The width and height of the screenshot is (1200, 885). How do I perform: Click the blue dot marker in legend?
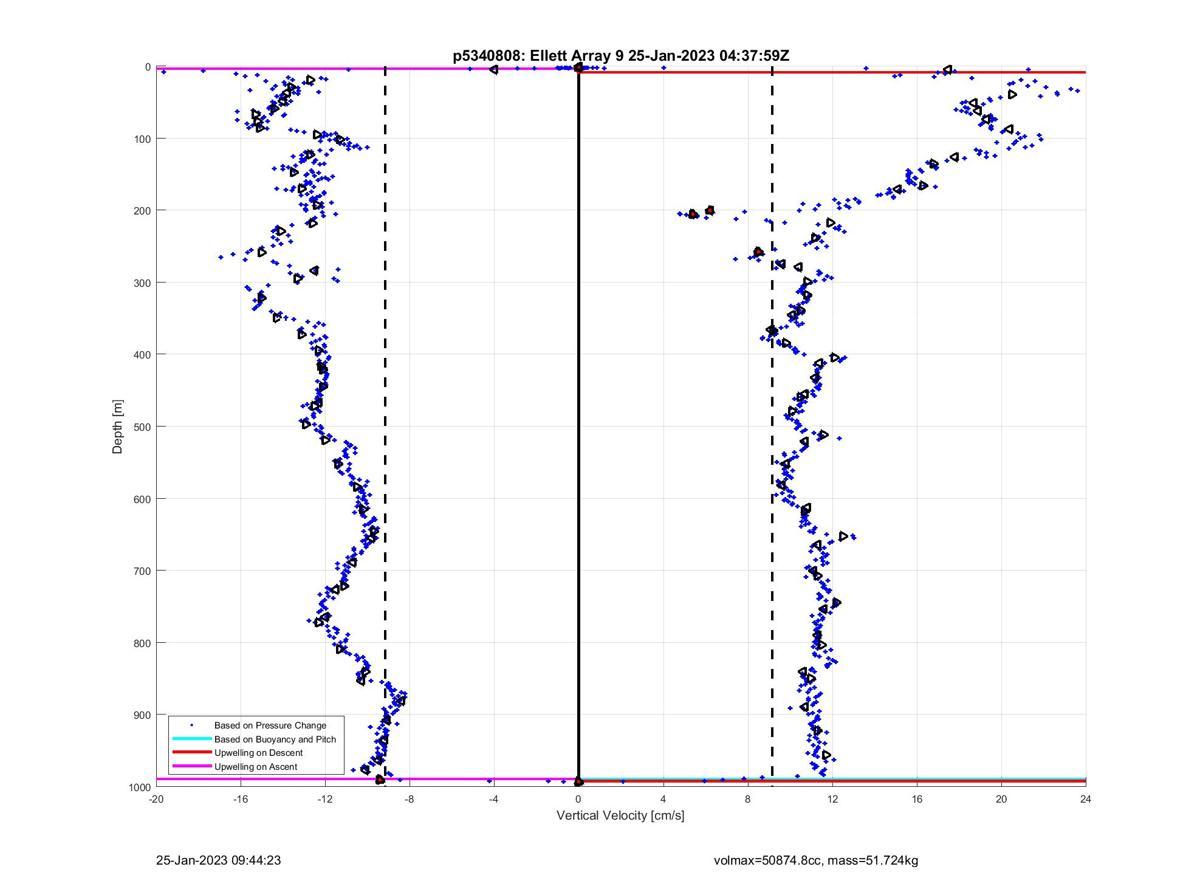(191, 725)
